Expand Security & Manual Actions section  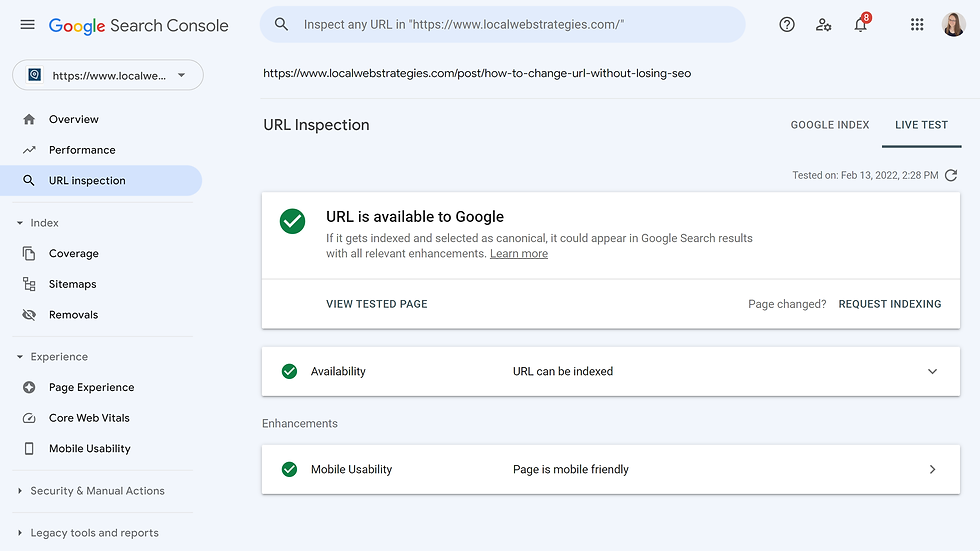(91, 491)
